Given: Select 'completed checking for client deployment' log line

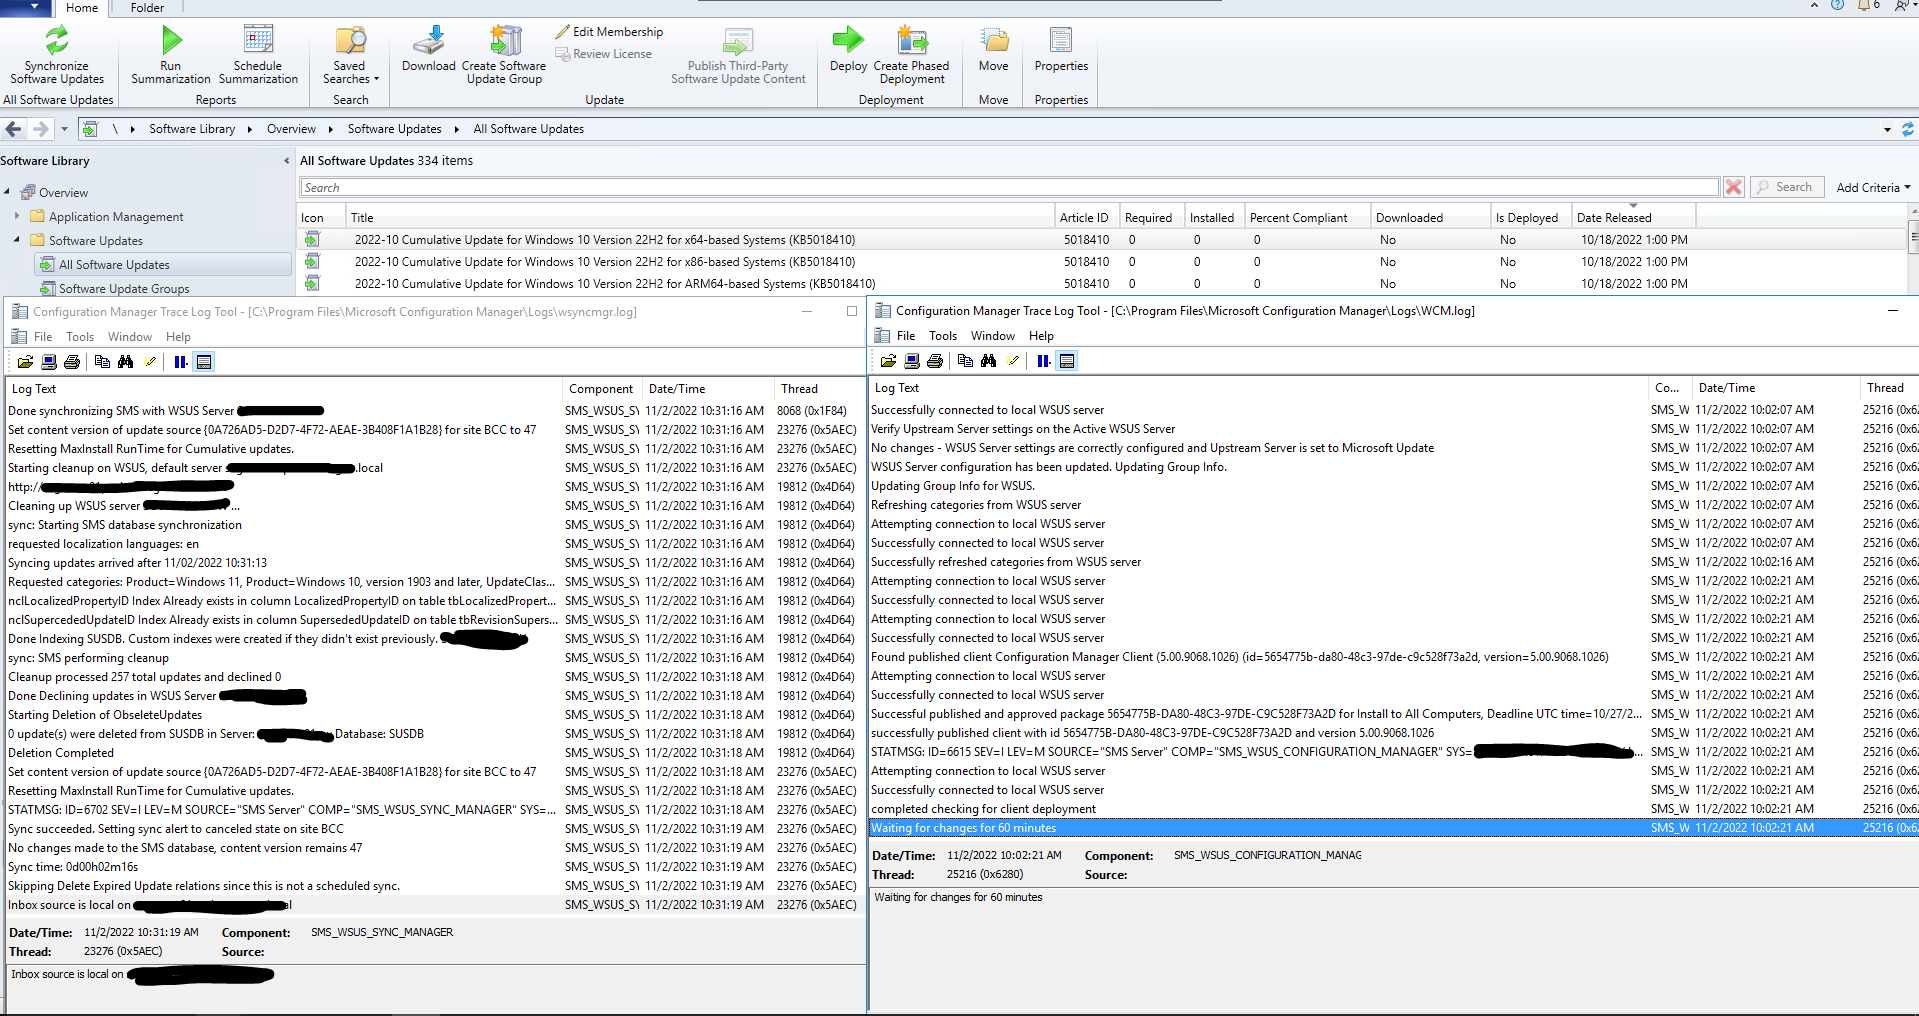Looking at the screenshot, I should 1393,809.
